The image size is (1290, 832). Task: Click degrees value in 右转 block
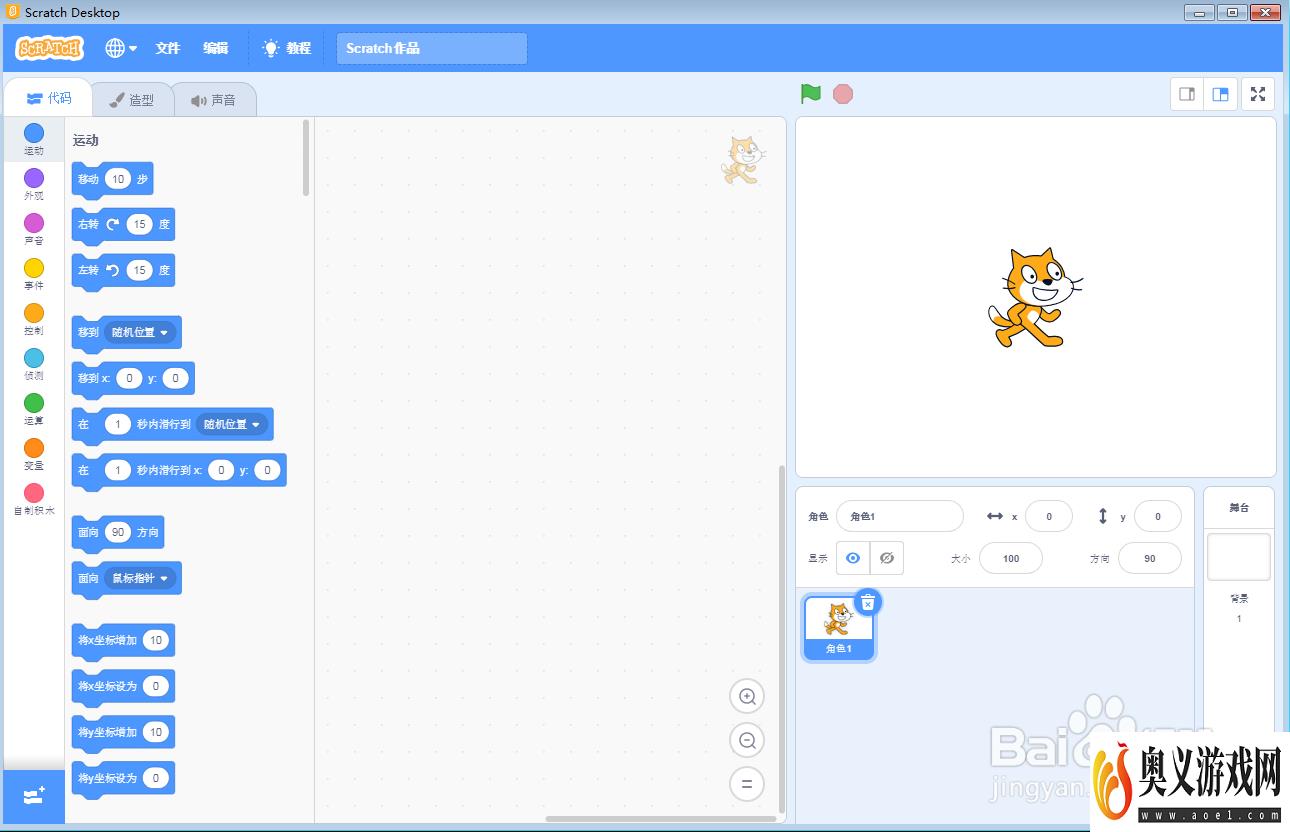[139, 224]
